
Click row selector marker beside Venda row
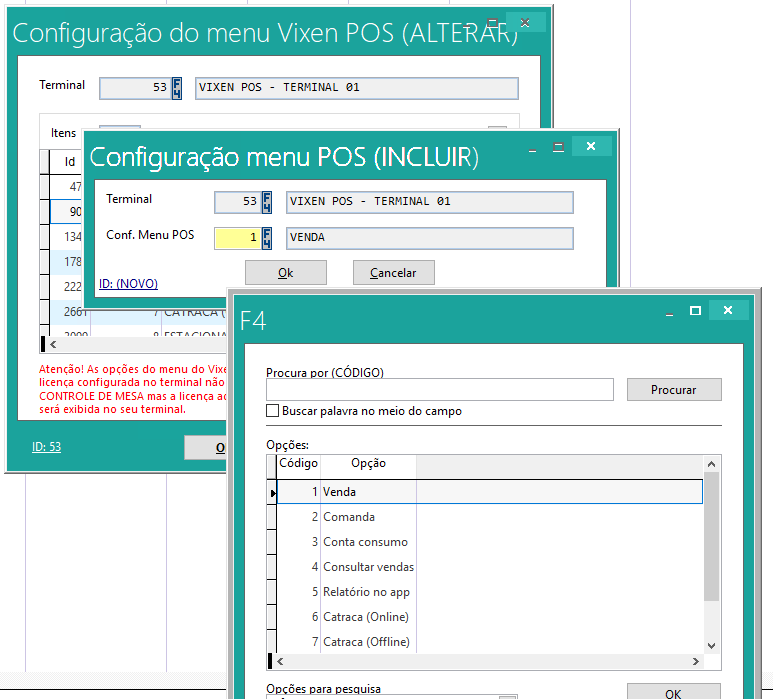click(x=272, y=492)
